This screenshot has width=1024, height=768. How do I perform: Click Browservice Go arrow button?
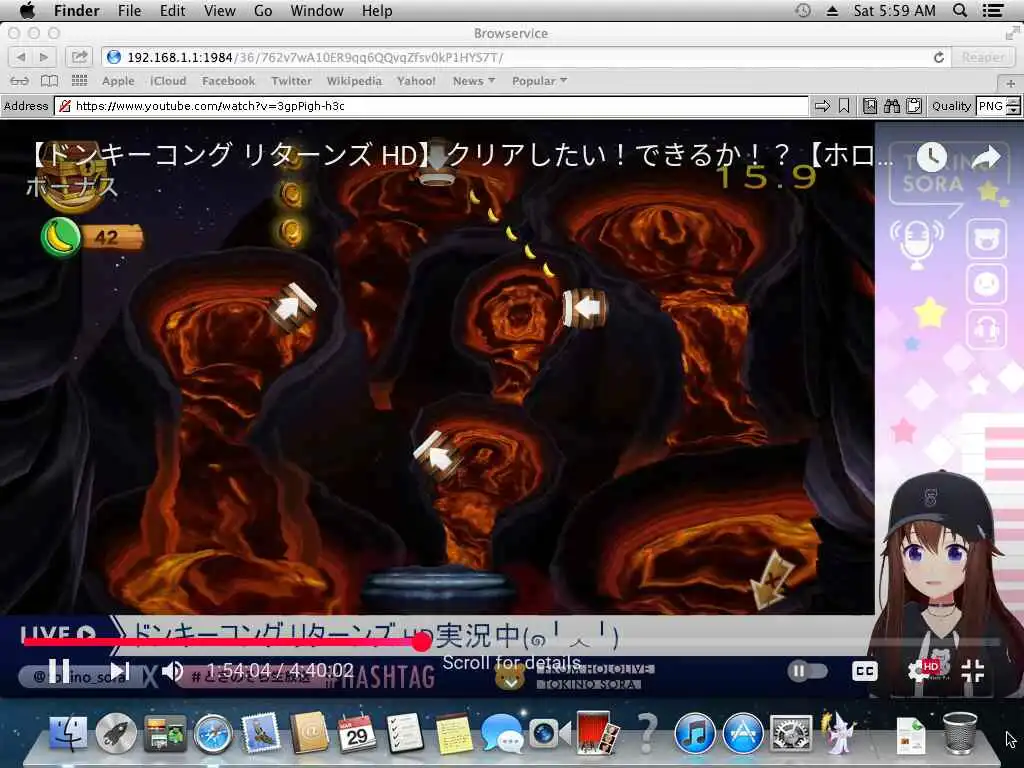pos(822,106)
